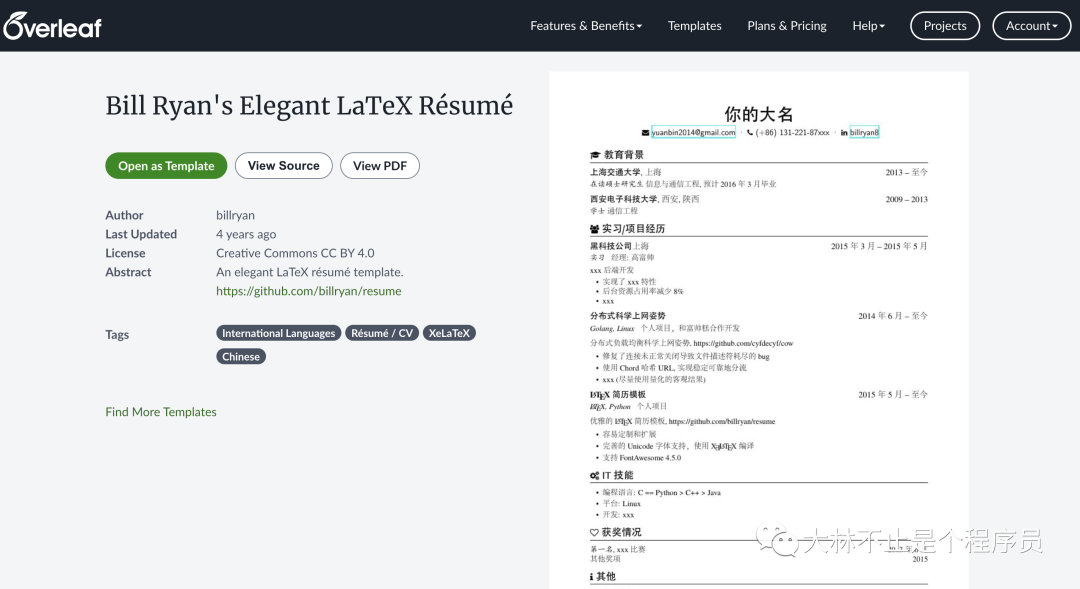Open the Projects page button

point(944,25)
